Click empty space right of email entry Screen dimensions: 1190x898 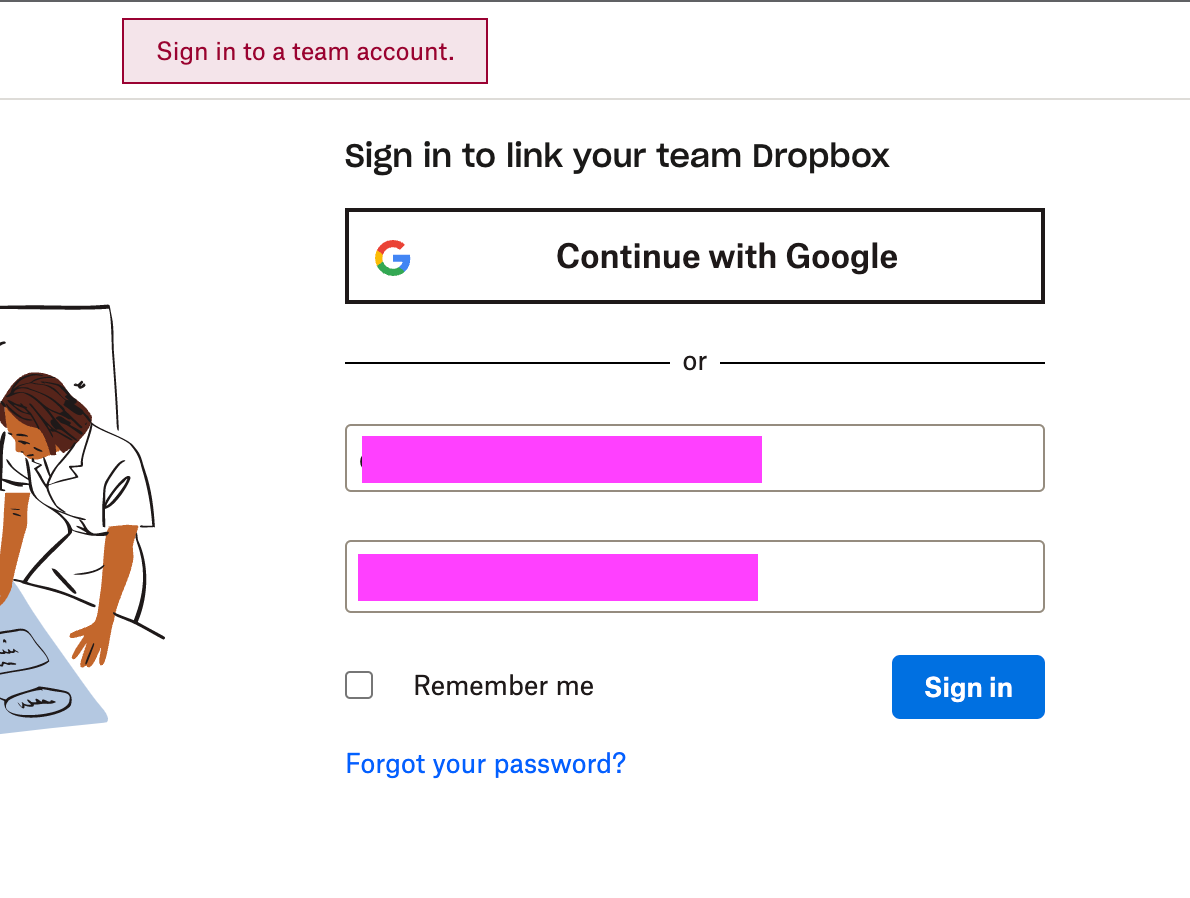click(900, 458)
